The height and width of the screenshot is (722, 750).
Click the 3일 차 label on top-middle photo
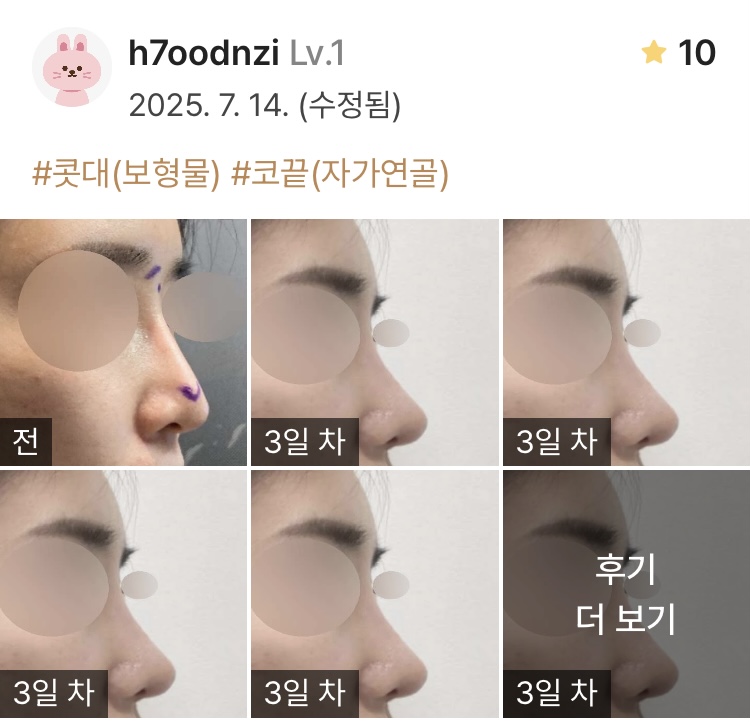pos(305,441)
